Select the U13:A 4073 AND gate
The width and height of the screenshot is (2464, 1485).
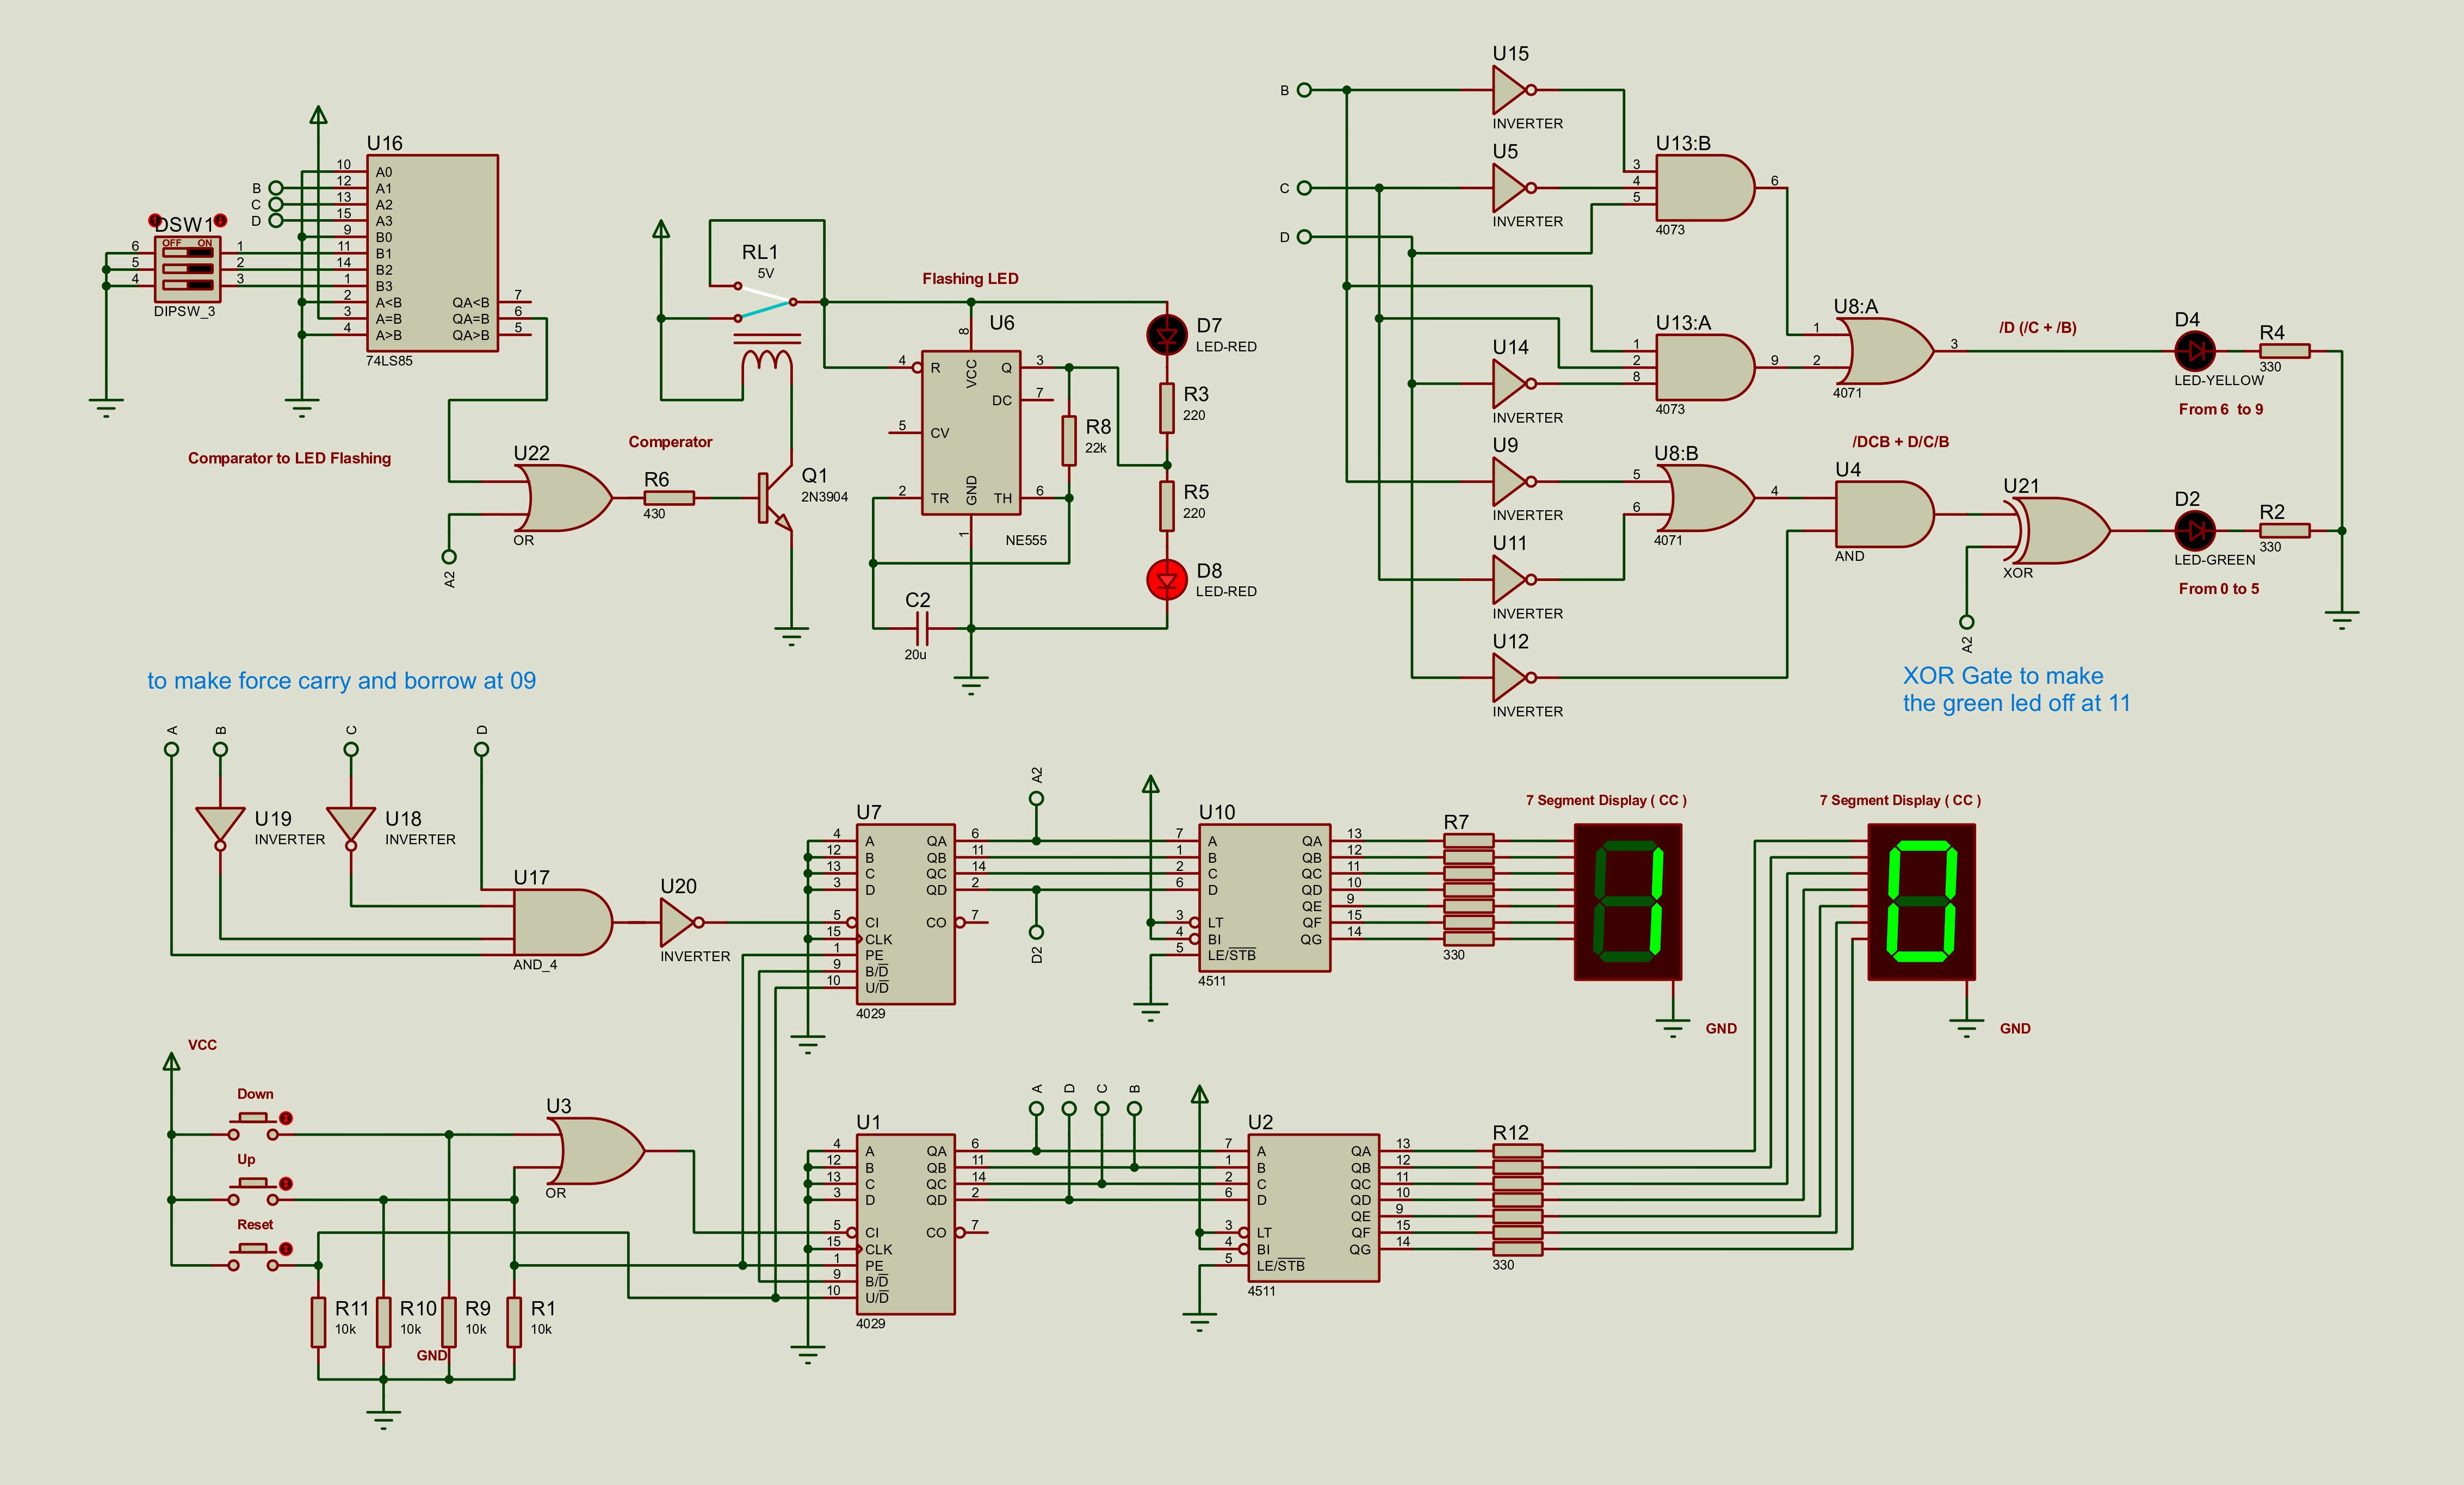click(x=1705, y=367)
